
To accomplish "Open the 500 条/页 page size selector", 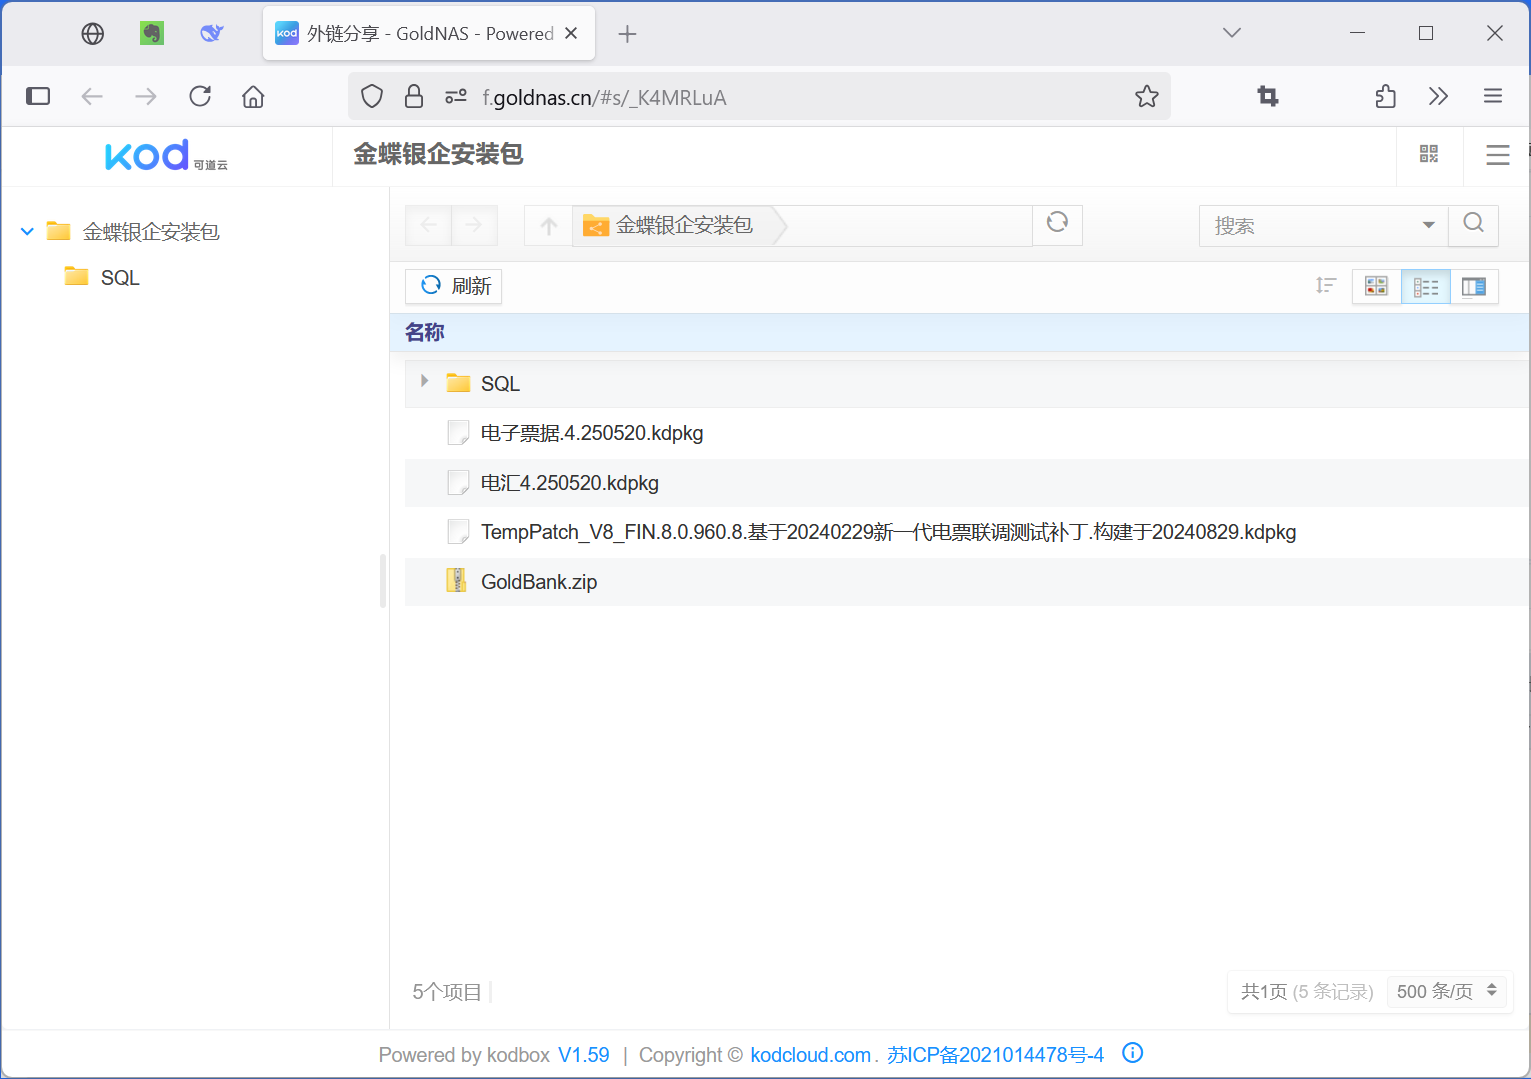I will [x=1446, y=991].
